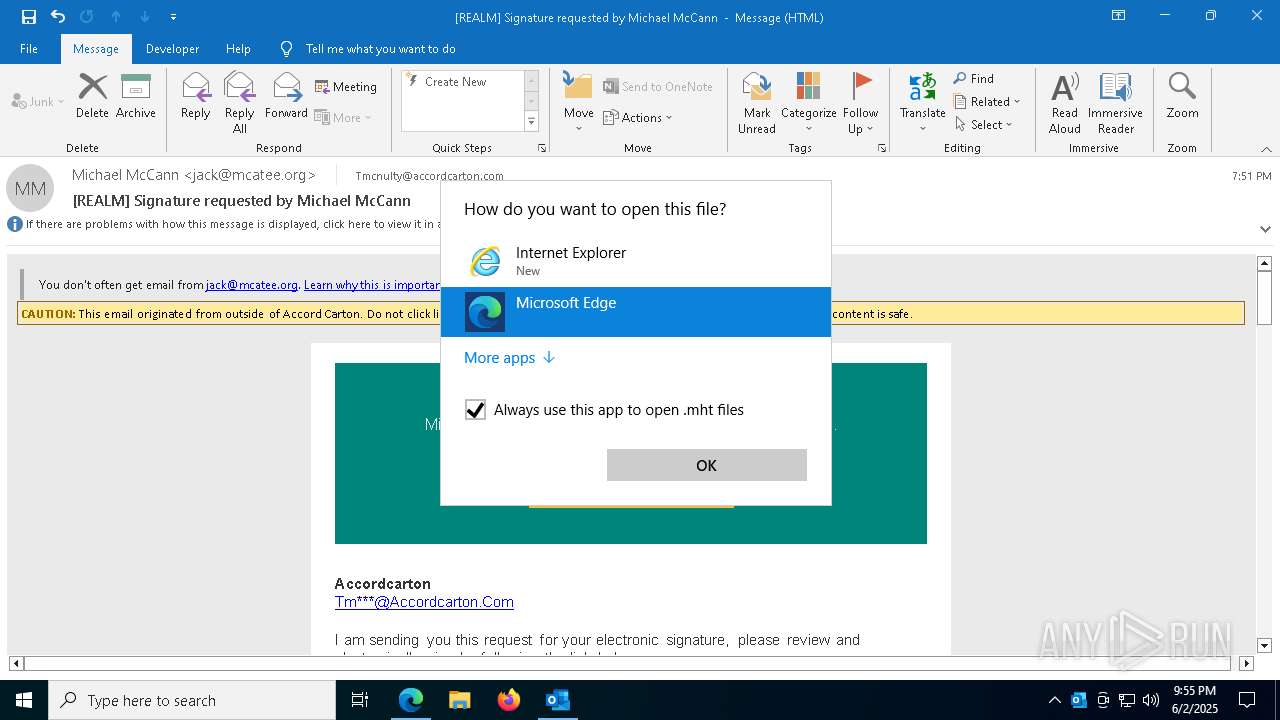1280x720 pixels.
Task: Click in the Windows search box
Action: [192, 700]
